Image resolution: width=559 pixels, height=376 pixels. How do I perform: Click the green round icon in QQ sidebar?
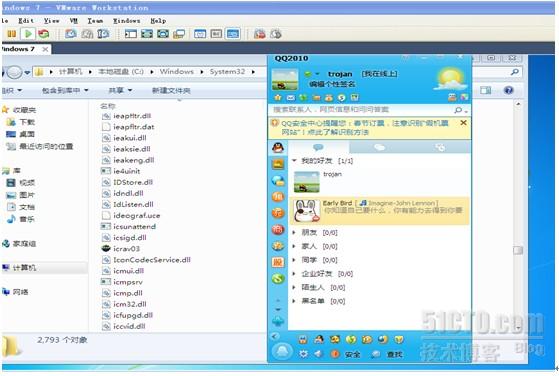pos(278,279)
